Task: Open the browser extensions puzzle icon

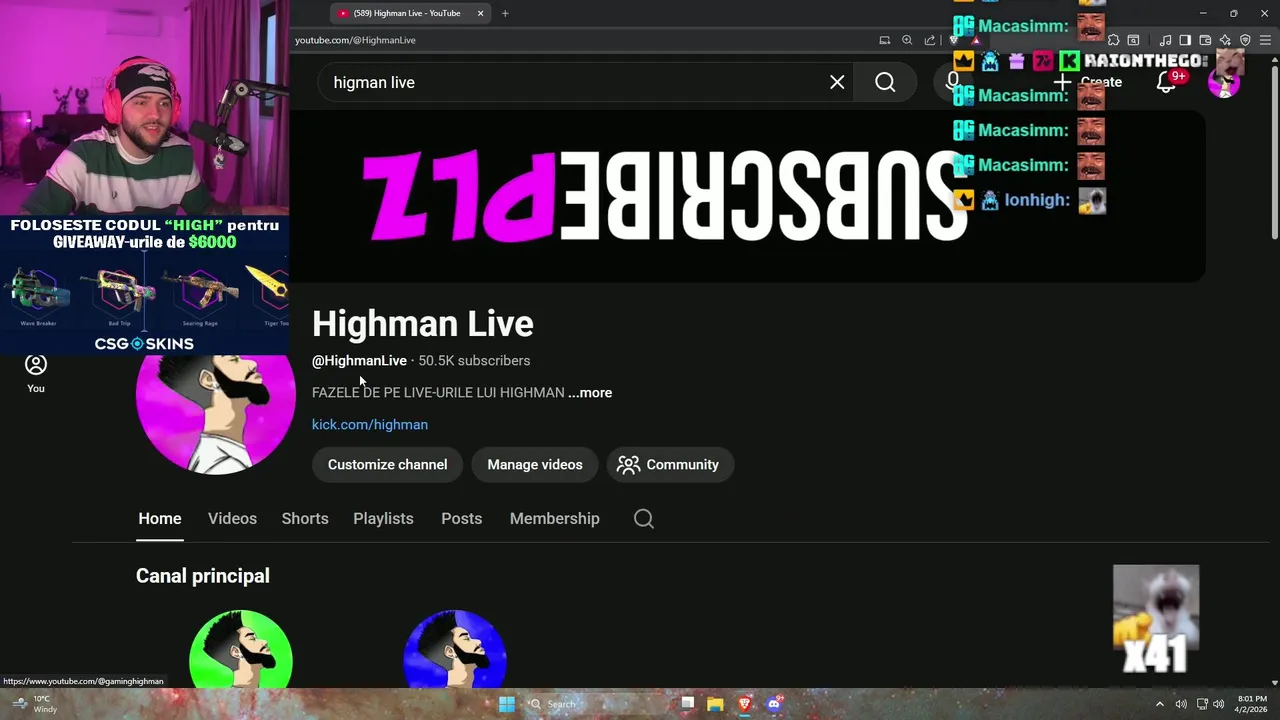Action: tap(1113, 40)
